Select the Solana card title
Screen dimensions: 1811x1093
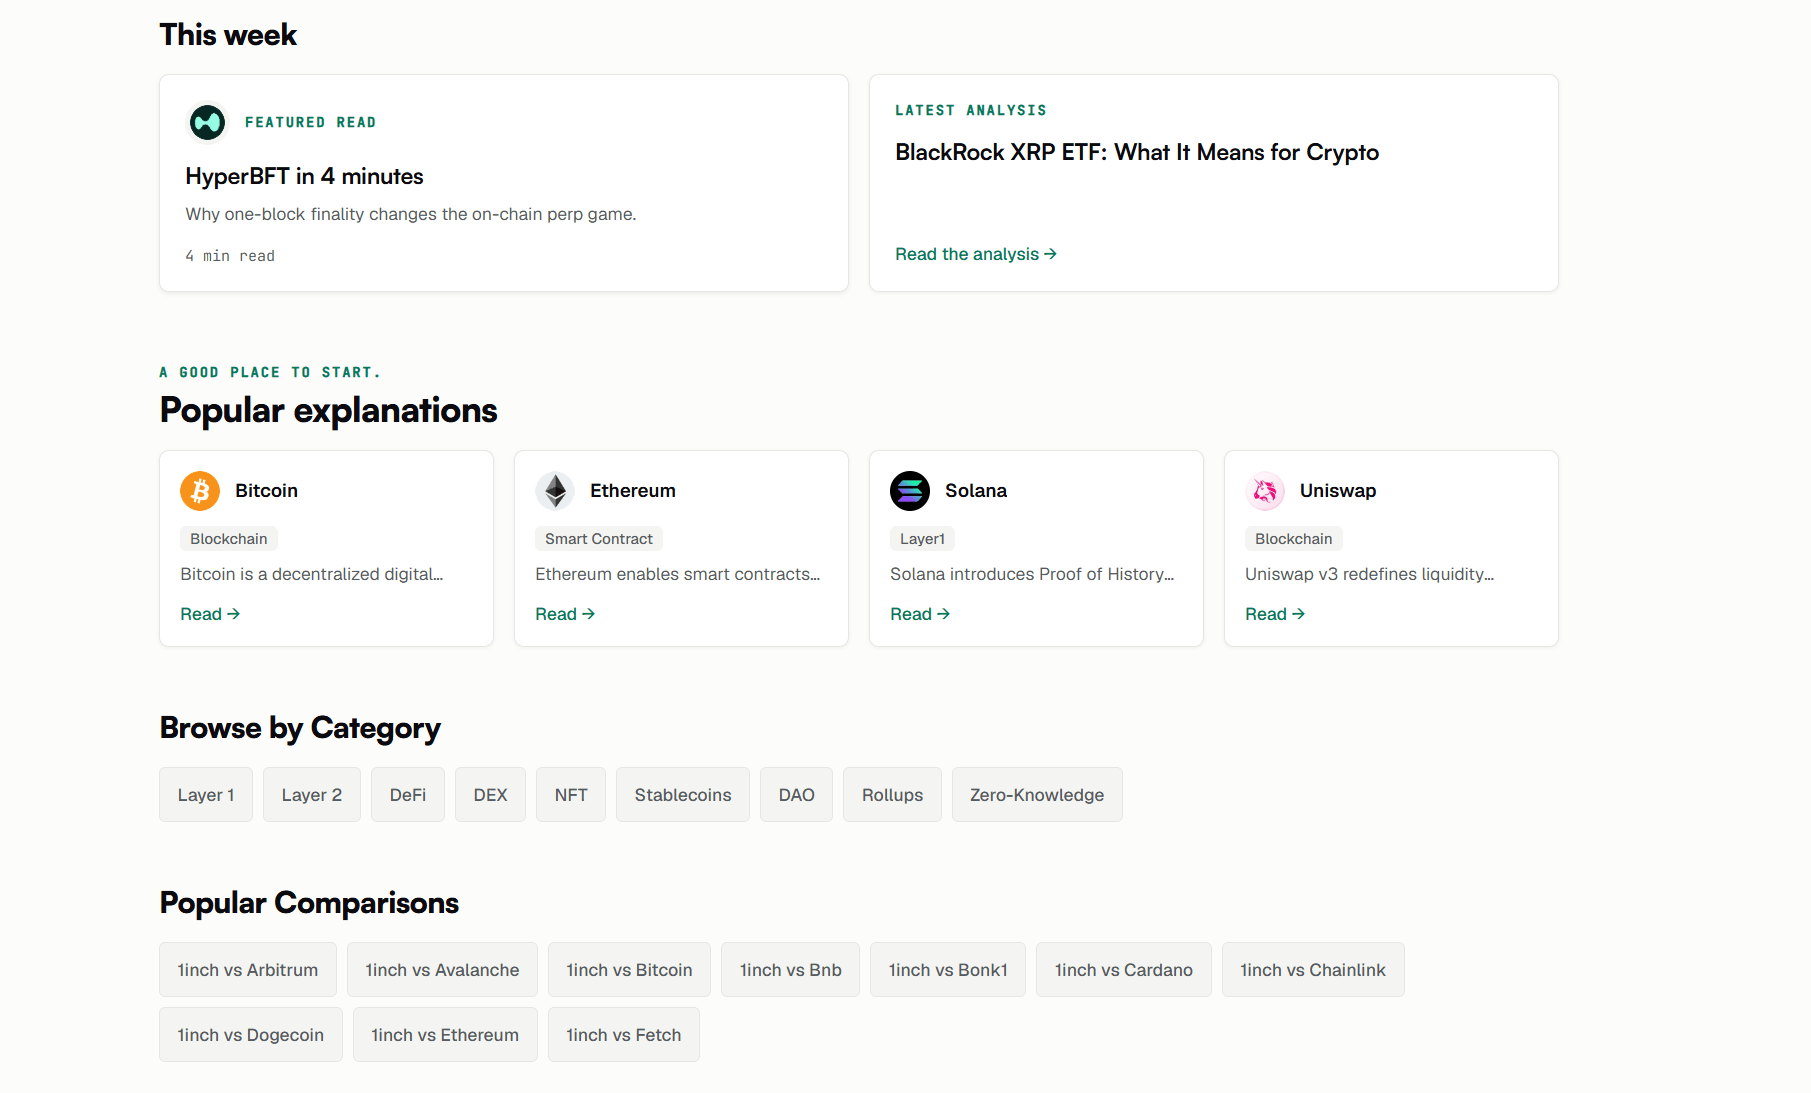(x=976, y=491)
